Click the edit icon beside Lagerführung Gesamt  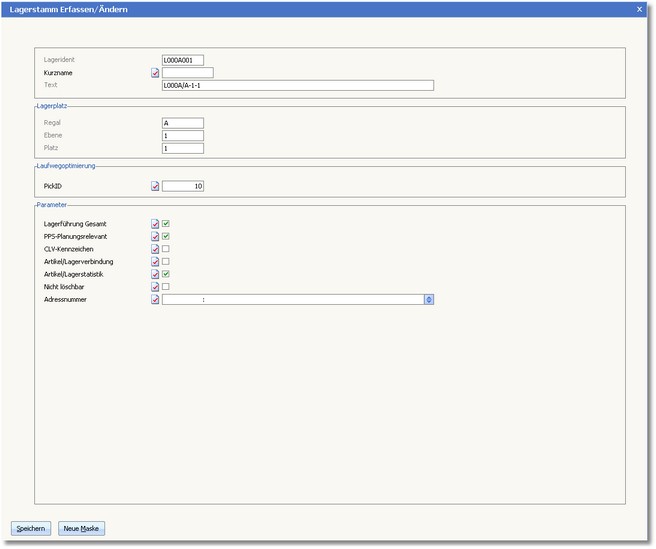point(155,224)
